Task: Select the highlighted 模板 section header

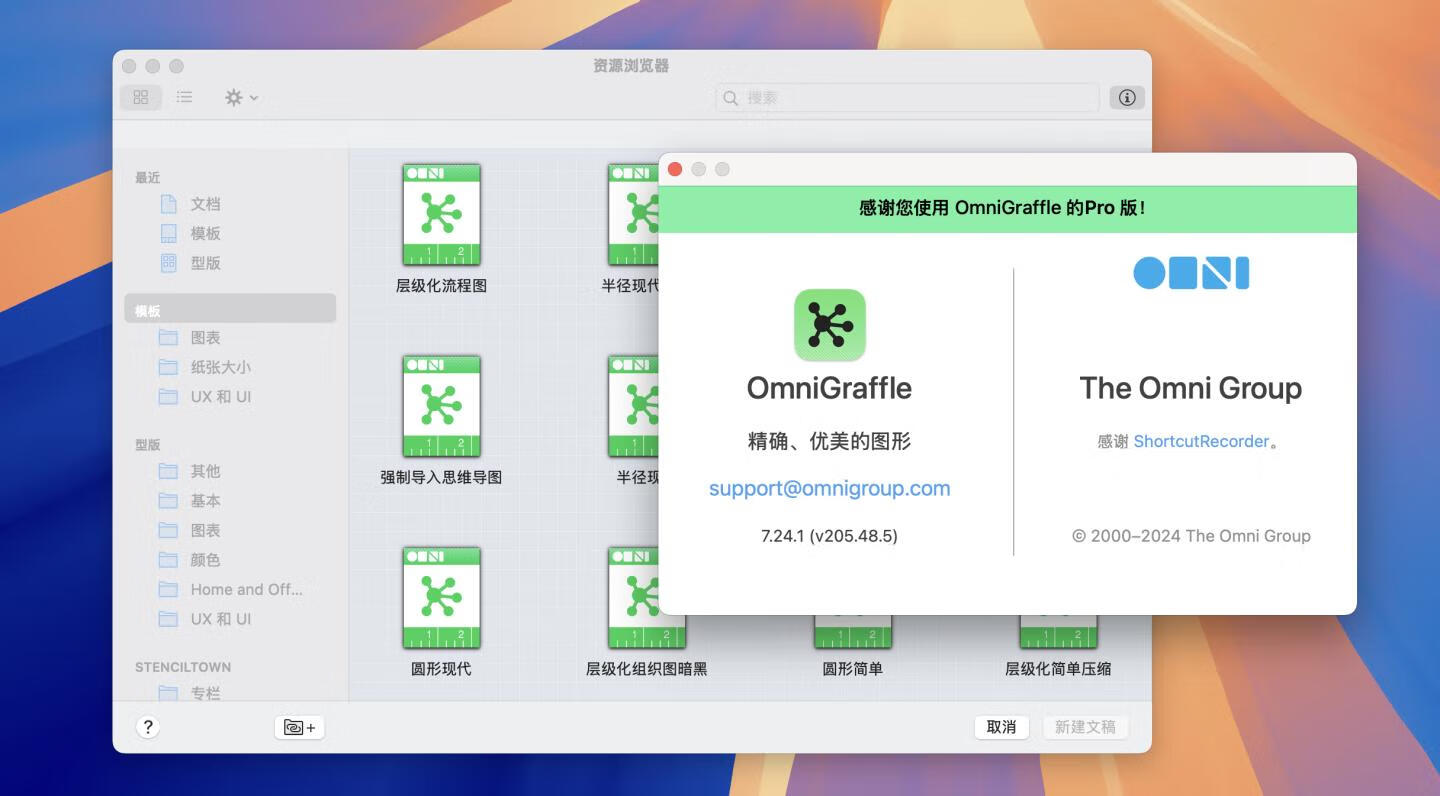Action: pyautogui.click(x=230, y=309)
